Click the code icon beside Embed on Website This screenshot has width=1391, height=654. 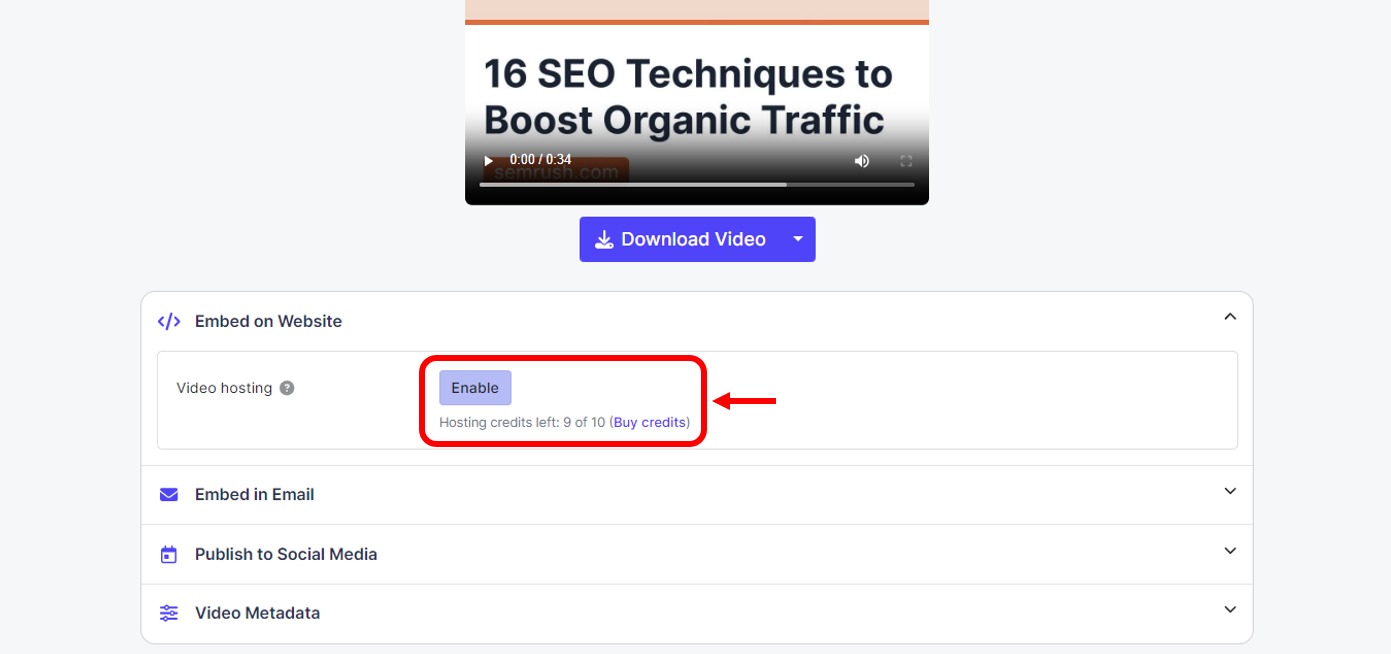(x=168, y=320)
